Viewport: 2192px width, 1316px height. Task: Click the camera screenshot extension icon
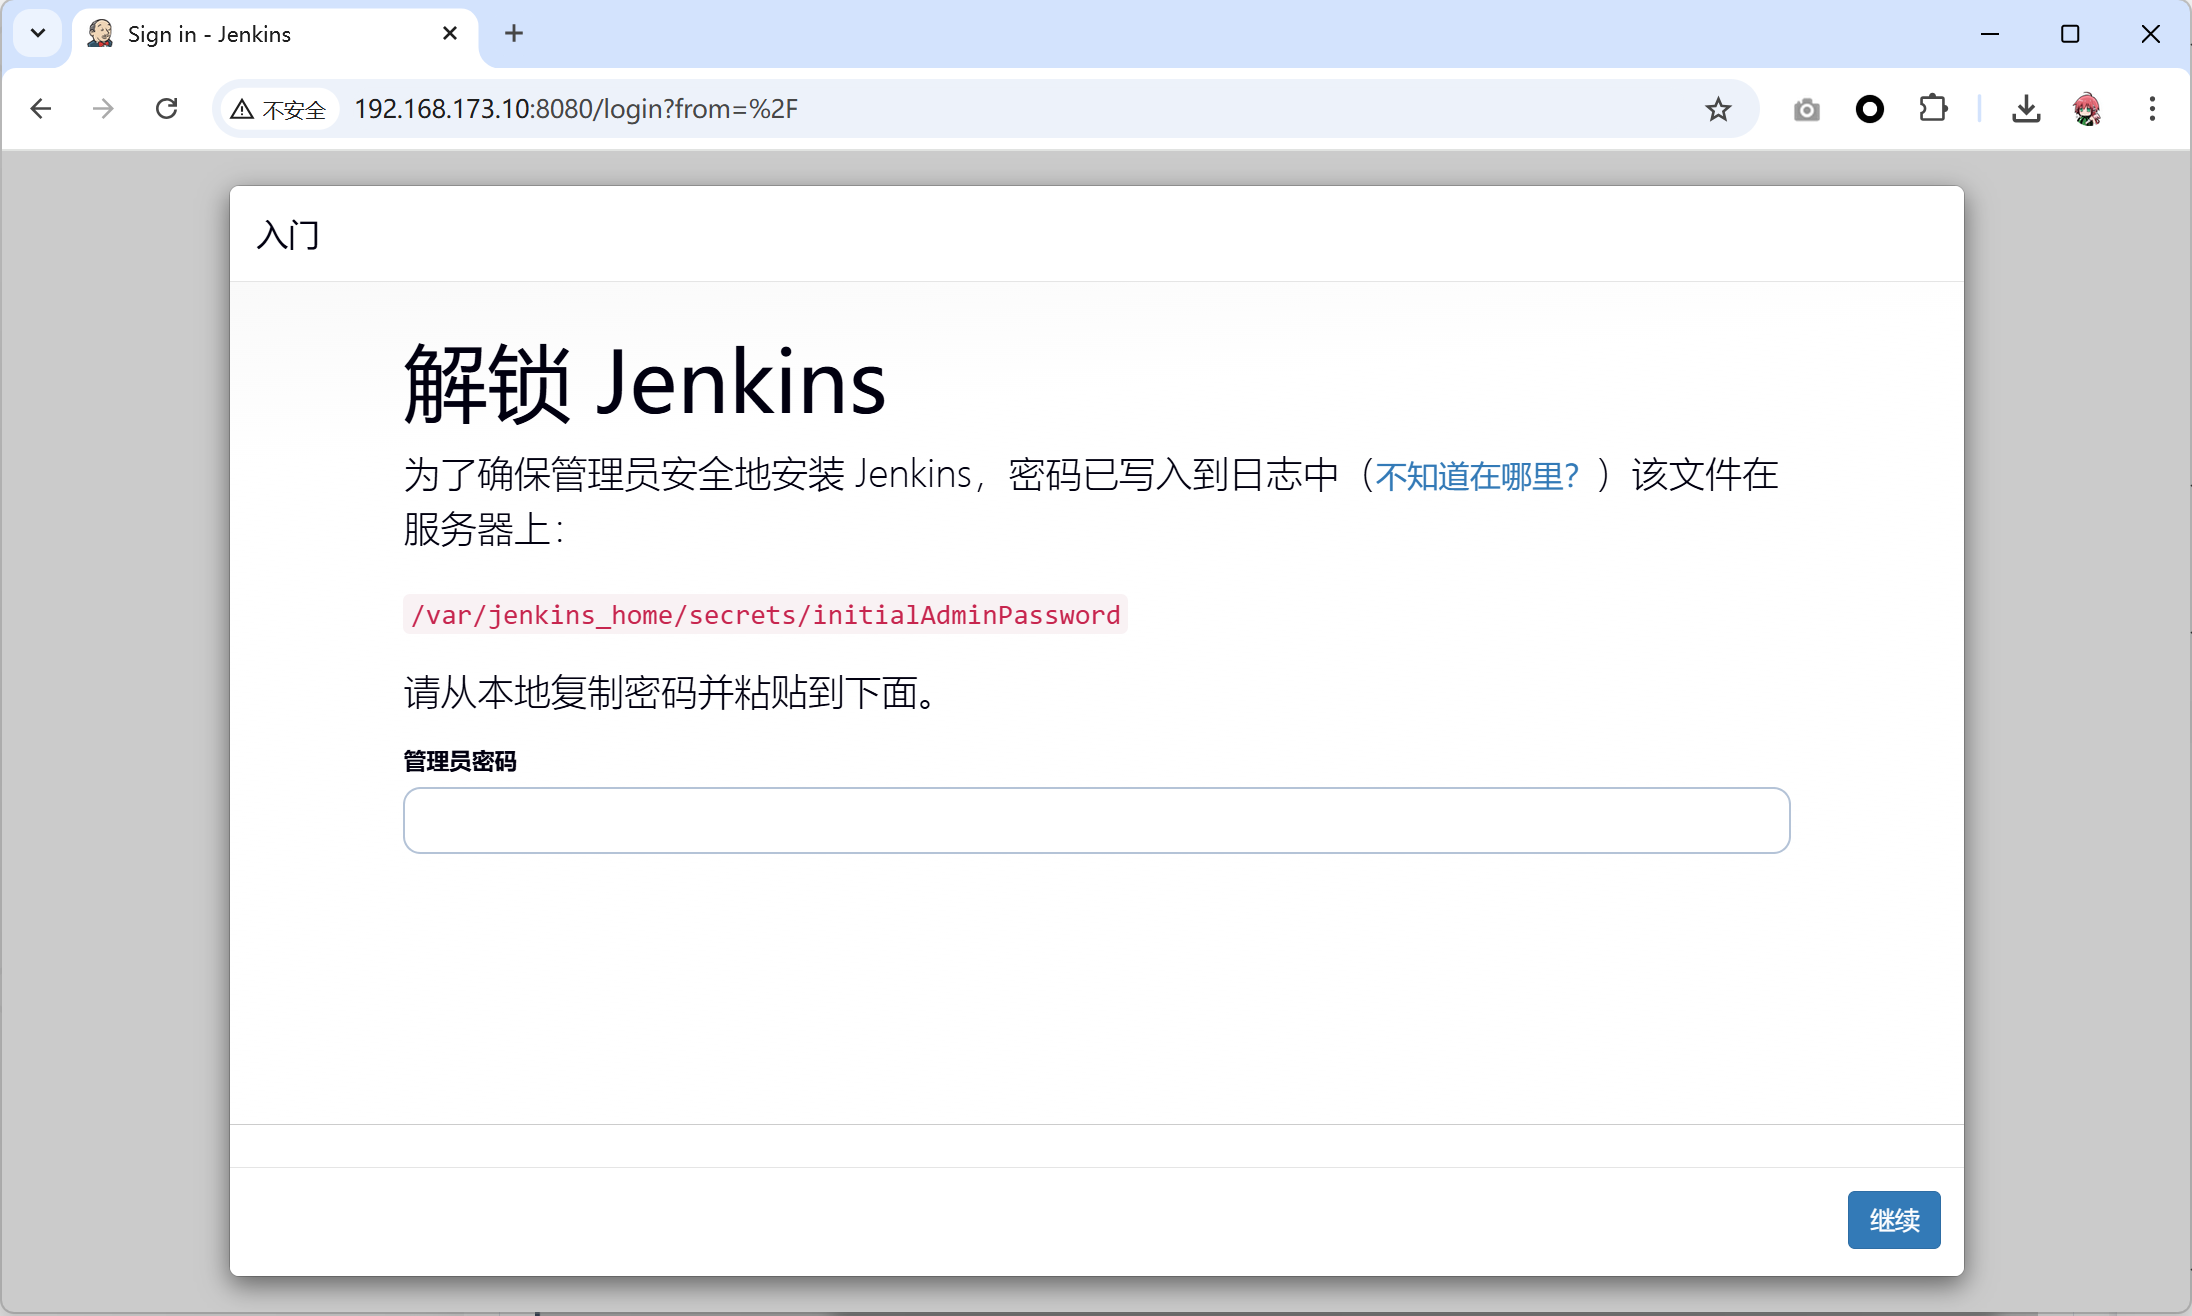click(1806, 109)
